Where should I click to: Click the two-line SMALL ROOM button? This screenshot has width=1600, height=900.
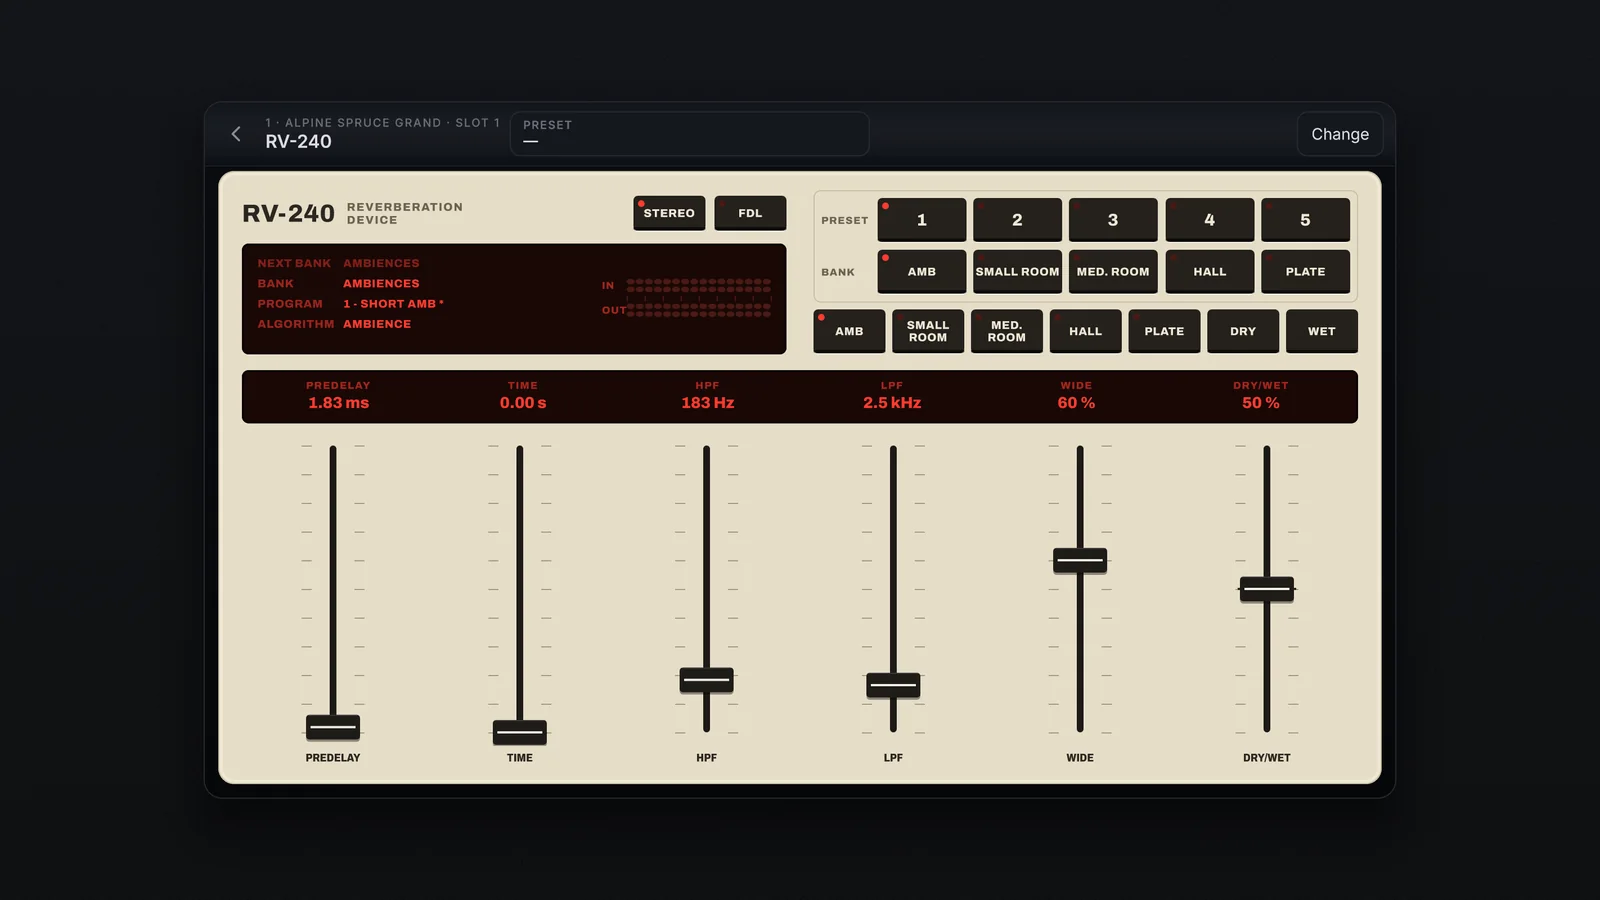click(x=928, y=331)
